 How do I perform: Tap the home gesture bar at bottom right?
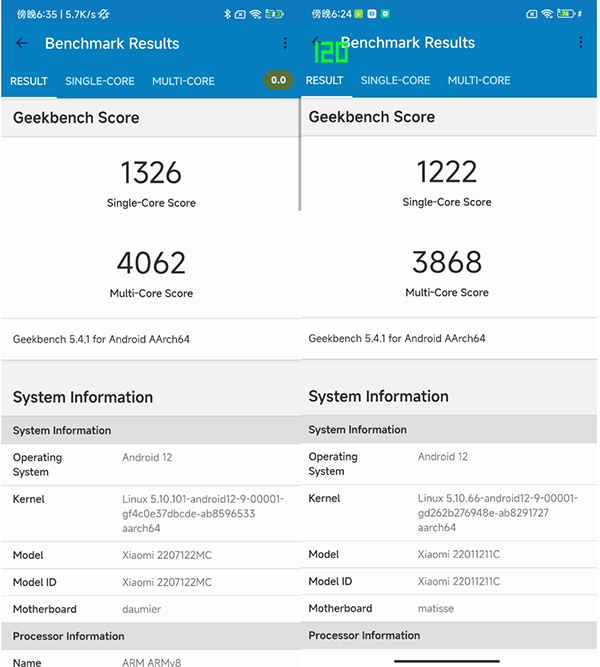(446, 660)
